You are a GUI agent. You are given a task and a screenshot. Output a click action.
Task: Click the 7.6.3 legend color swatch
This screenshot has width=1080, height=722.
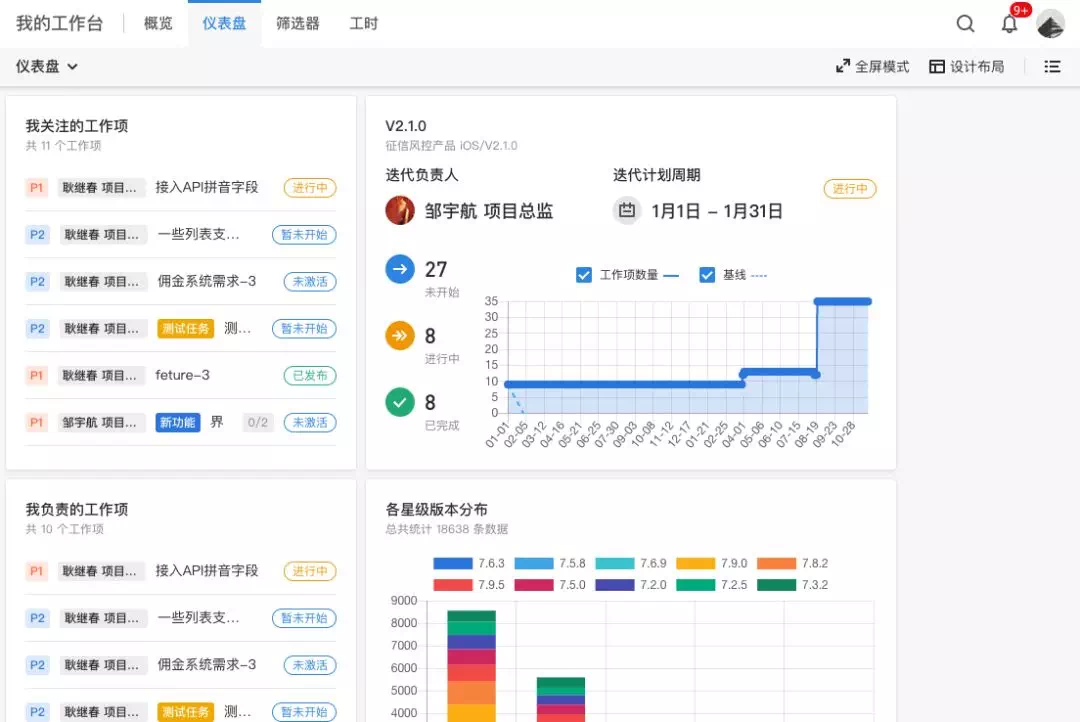pos(453,564)
